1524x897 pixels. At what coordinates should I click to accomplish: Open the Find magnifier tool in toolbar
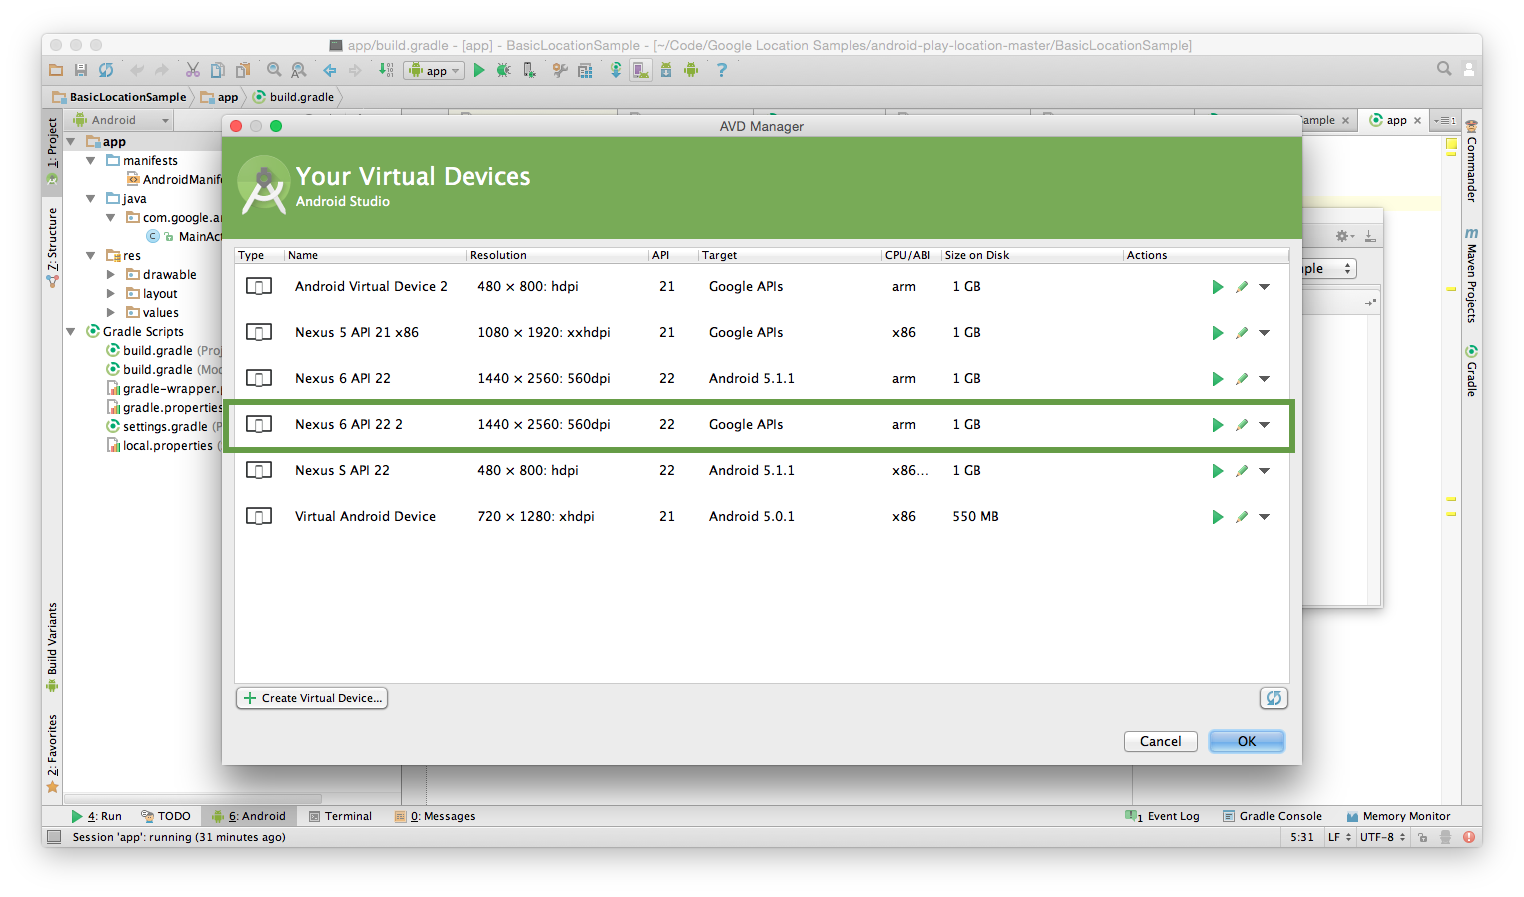point(274,70)
